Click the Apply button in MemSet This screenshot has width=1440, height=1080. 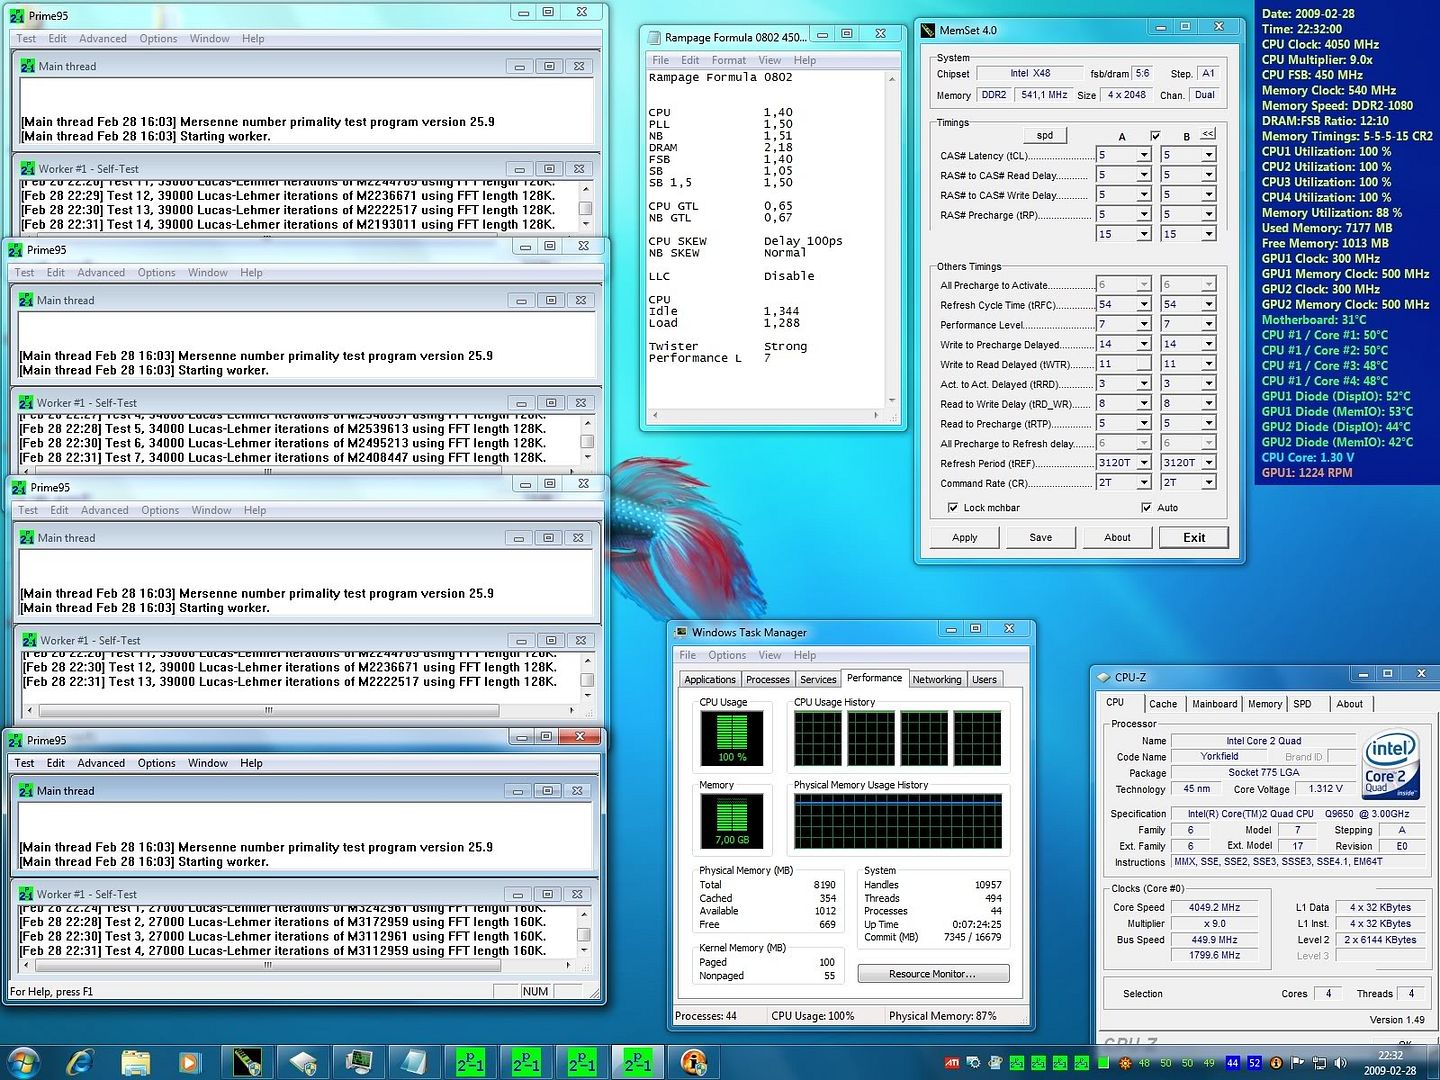click(x=965, y=538)
